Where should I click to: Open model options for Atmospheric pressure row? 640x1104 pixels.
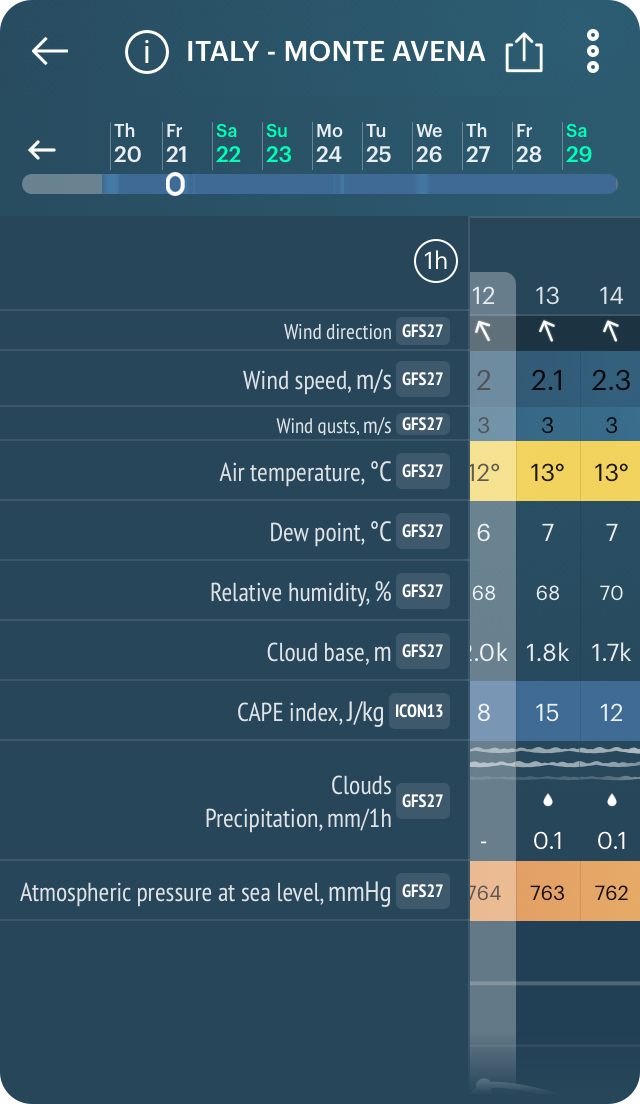tap(422, 891)
